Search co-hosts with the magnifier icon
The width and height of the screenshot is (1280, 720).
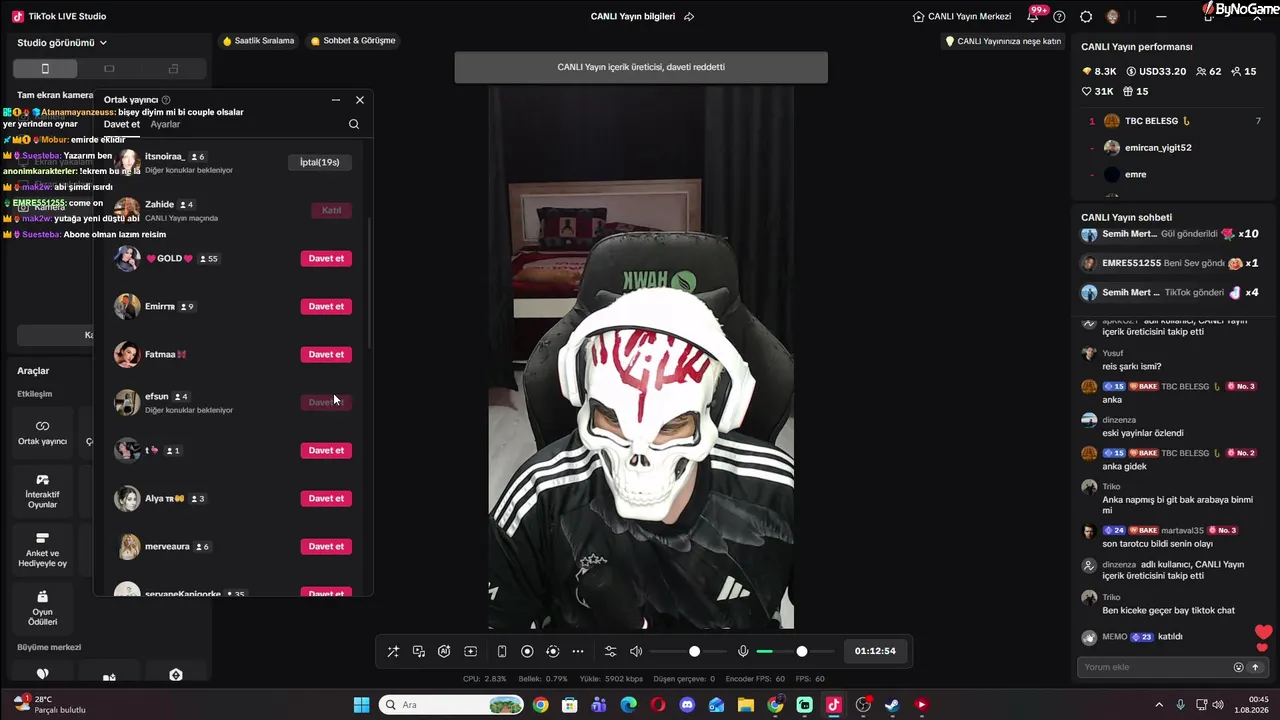click(354, 124)
